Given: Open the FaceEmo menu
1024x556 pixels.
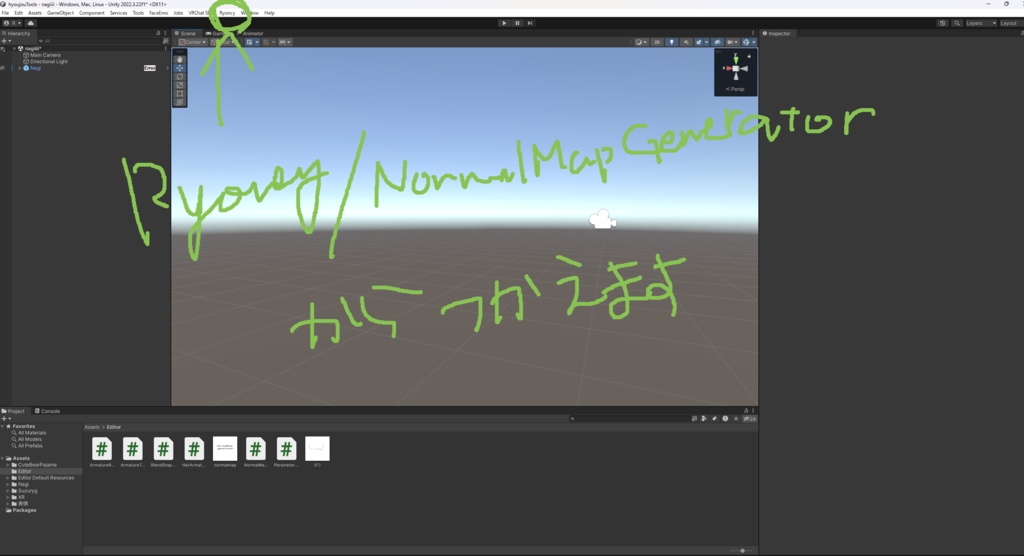Looking at the screenshot, I should [158, 13].
